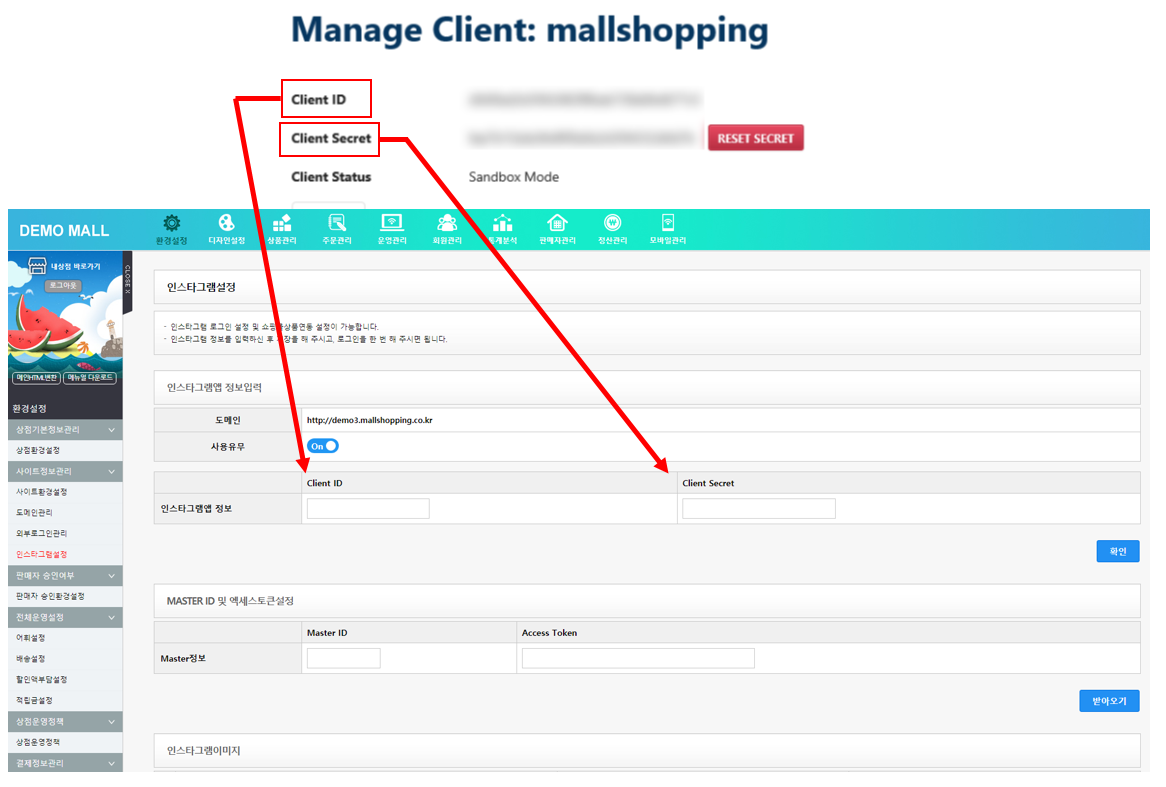This screenshot has height=787, width=1166.
Task: Collapse the 사이트정보관리 sidebar section
Action: pos(65,472)
